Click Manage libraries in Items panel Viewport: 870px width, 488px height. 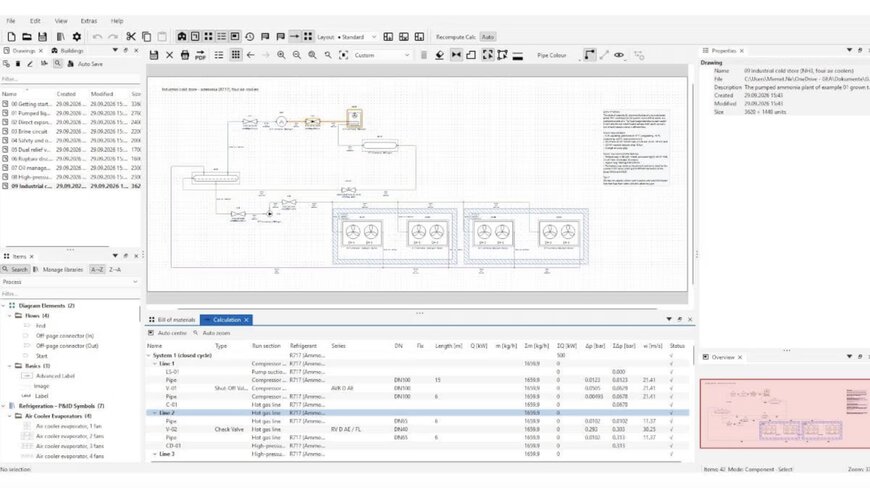(58, 270)
